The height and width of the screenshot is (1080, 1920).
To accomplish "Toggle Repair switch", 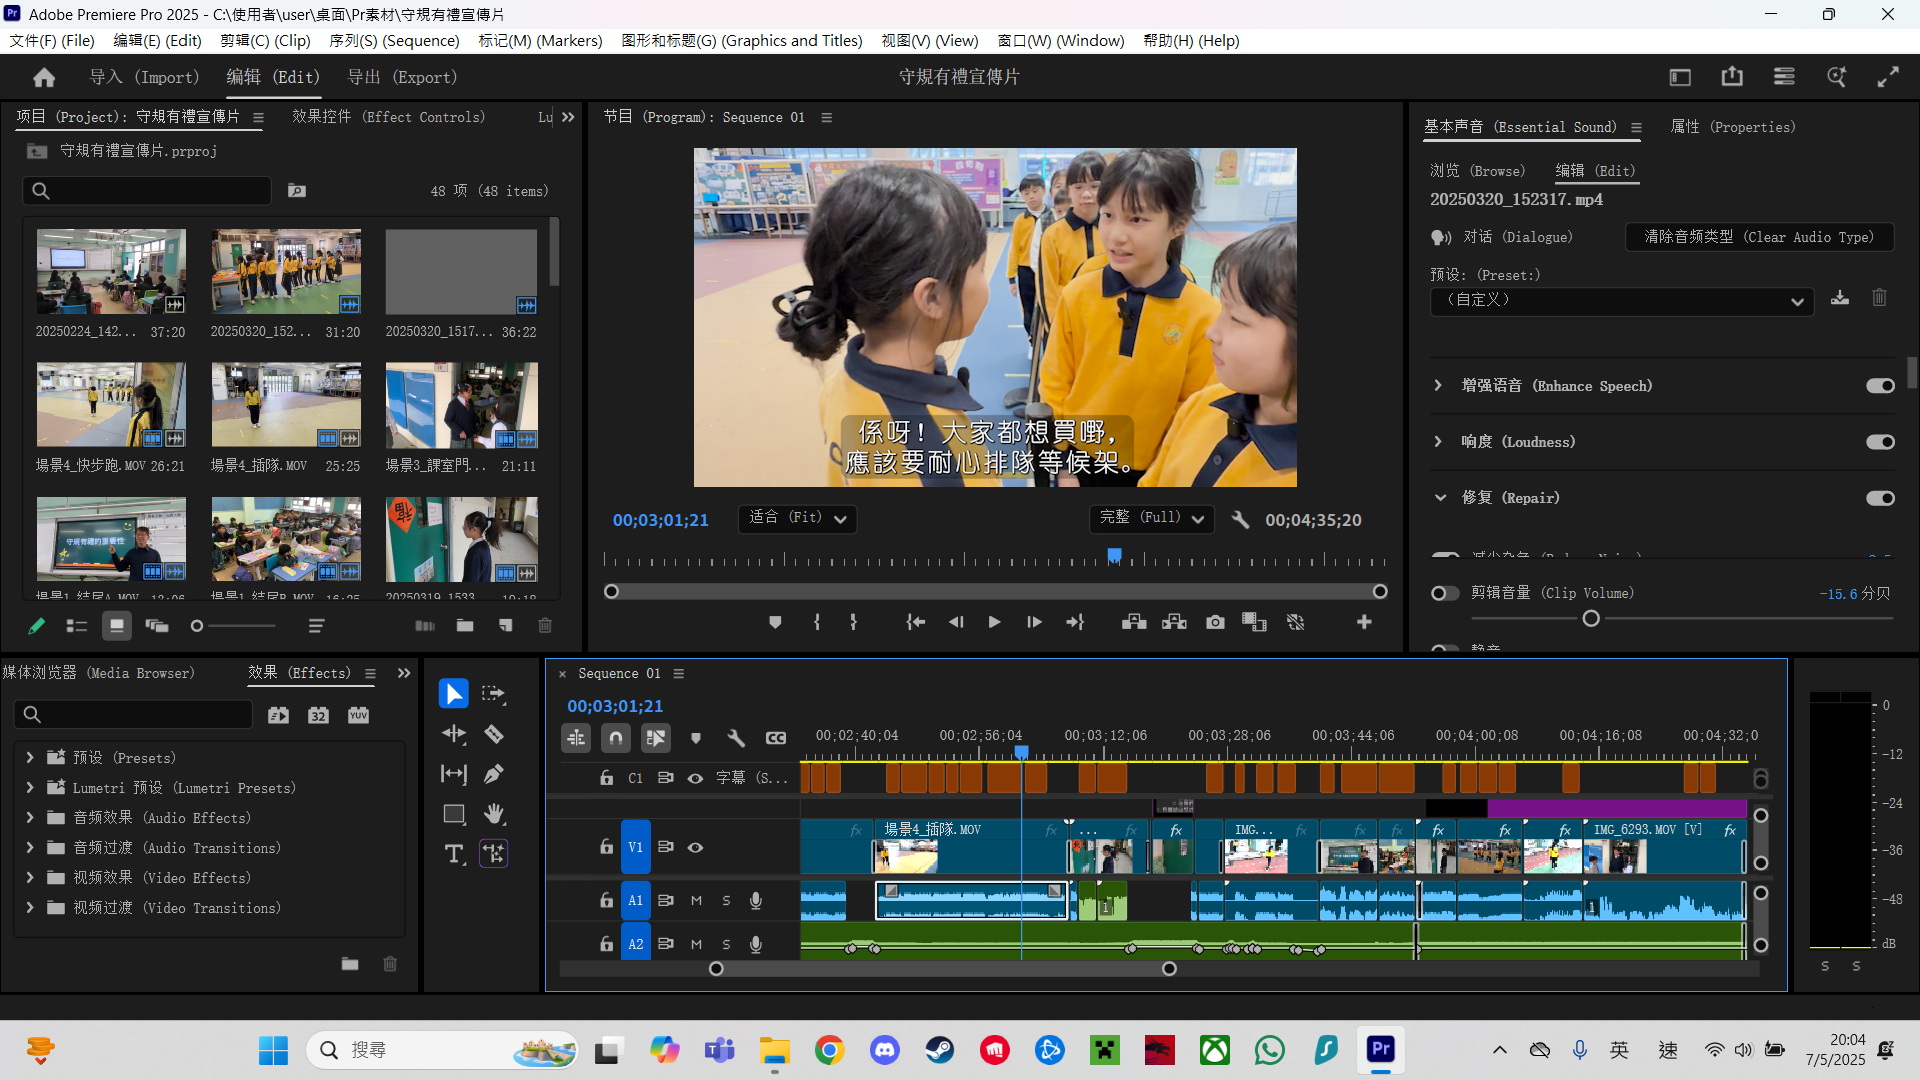I will tap(1880, 498).
